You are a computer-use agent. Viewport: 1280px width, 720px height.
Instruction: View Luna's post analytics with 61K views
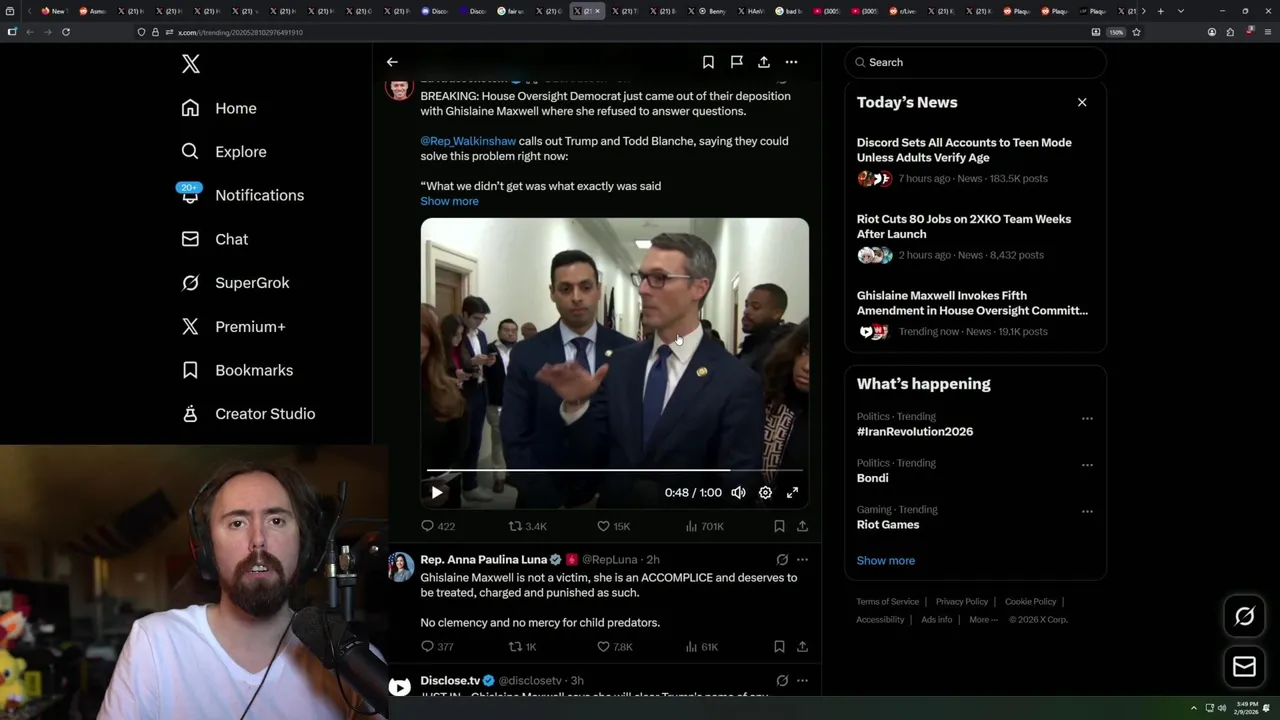click(701, 647)
